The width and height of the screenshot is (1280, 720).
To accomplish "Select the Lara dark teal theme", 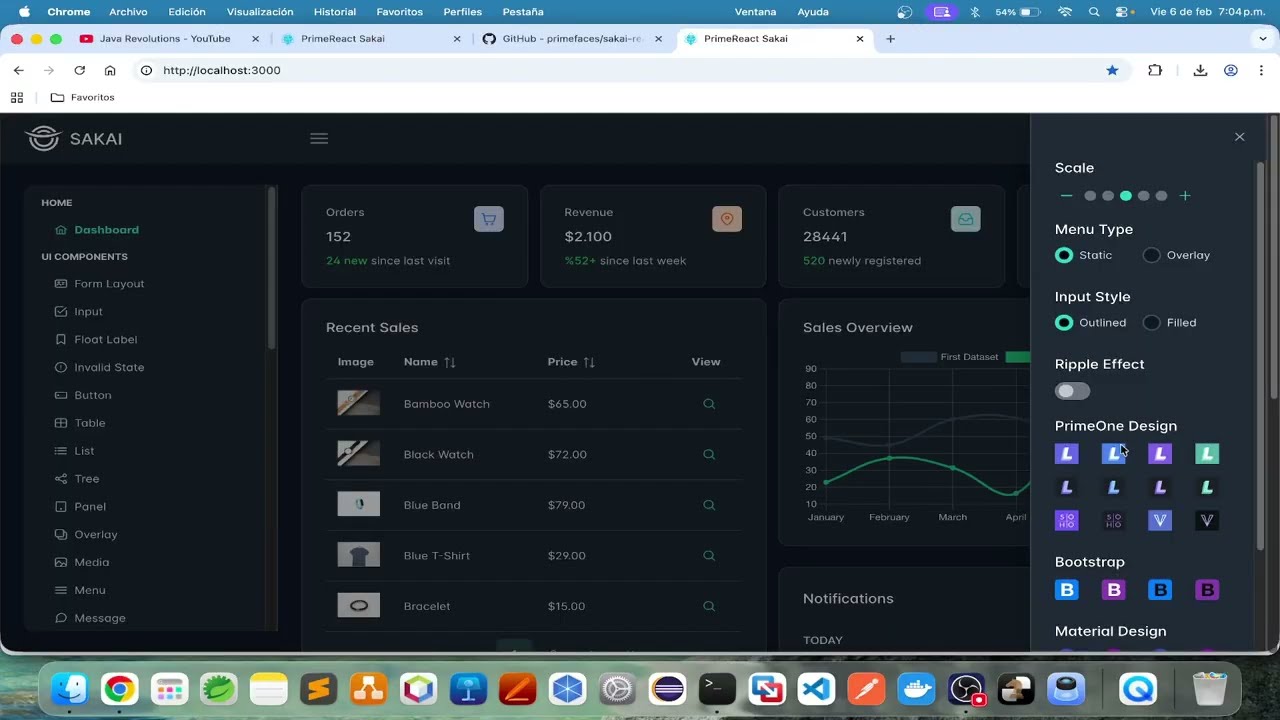I will coord(1207,488).
